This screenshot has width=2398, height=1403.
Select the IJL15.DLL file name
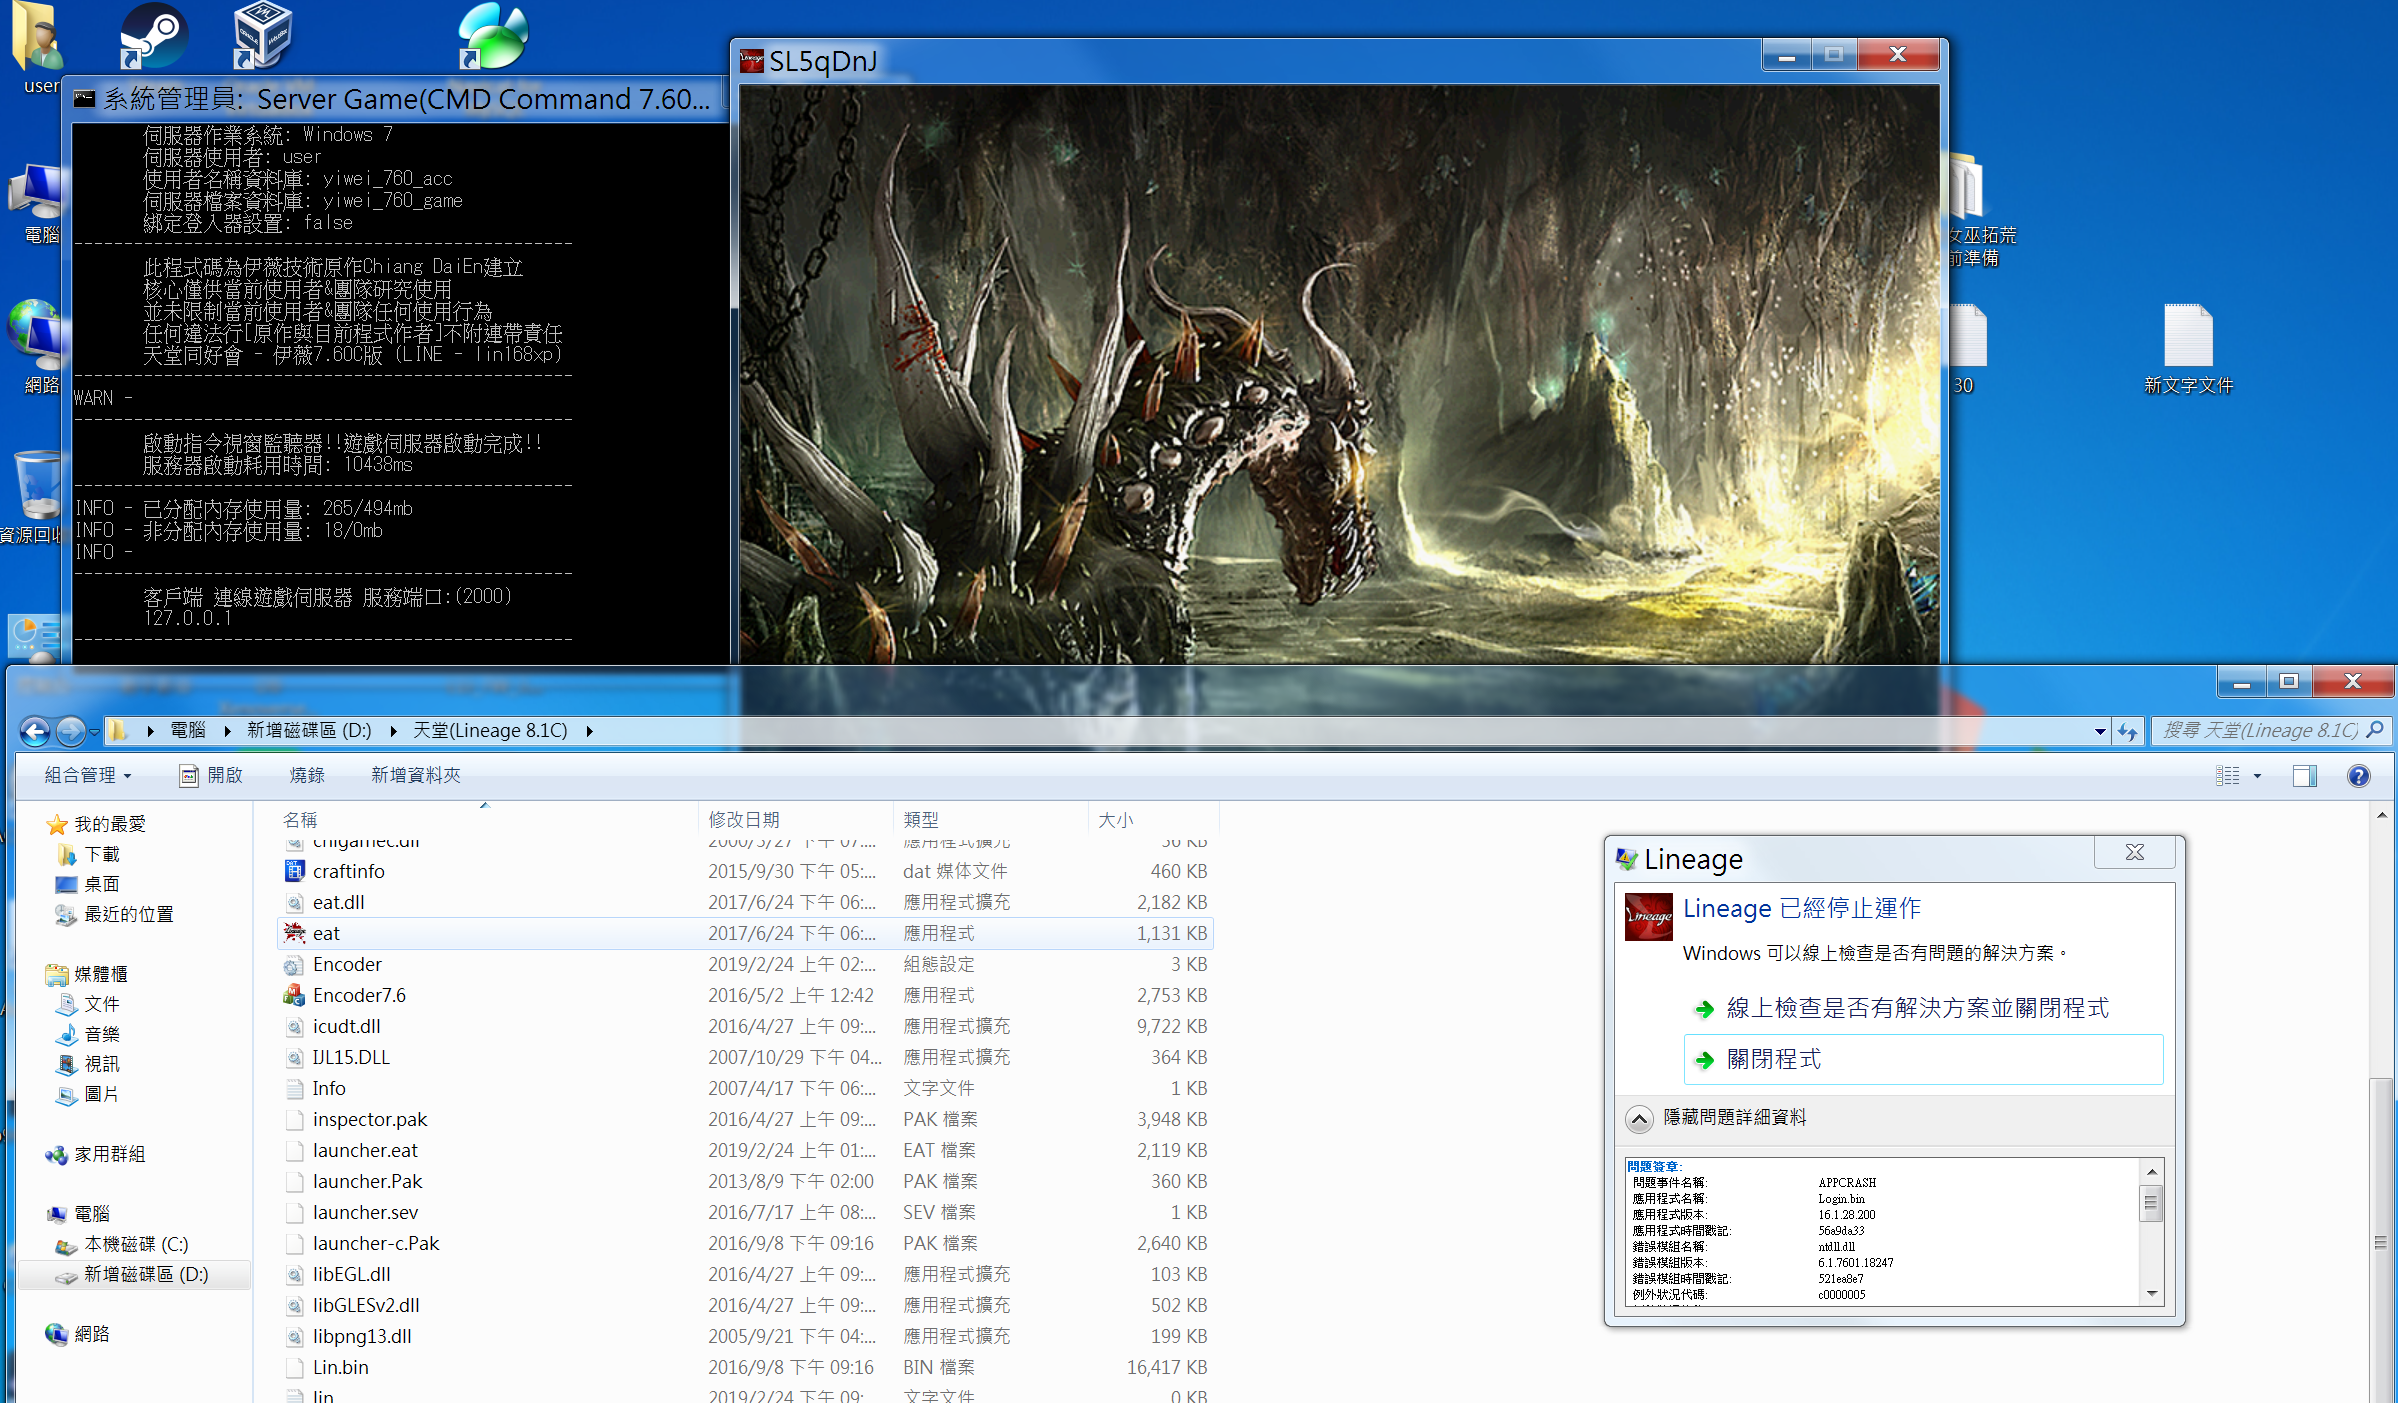coord(351,1057)
